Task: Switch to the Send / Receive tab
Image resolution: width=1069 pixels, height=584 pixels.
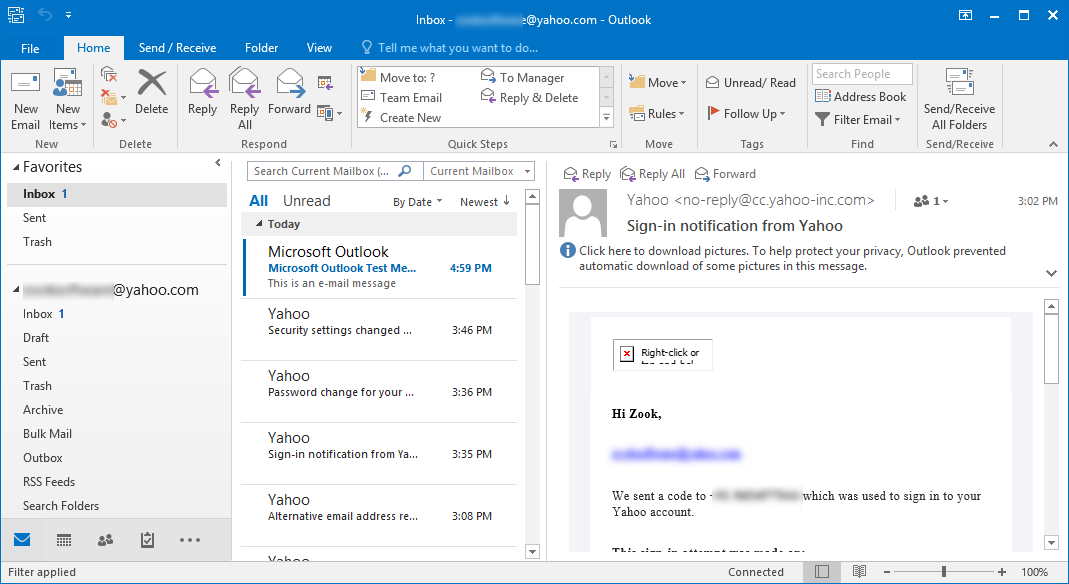Action: pos(177,47)
